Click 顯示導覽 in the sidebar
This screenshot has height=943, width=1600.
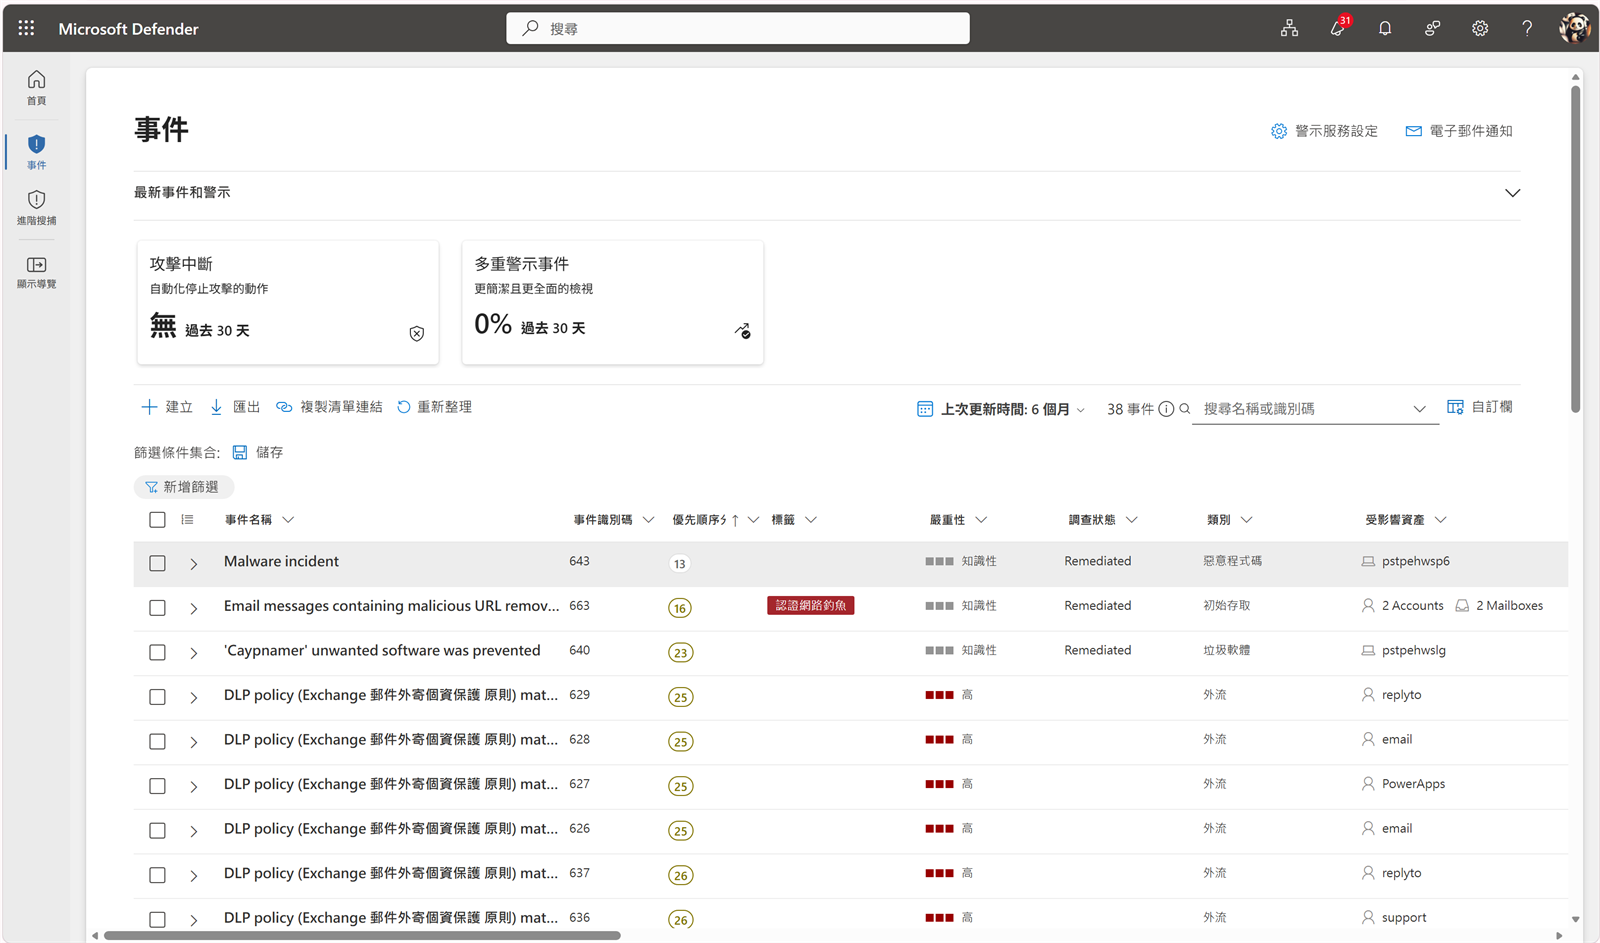[x=36, y=272]
